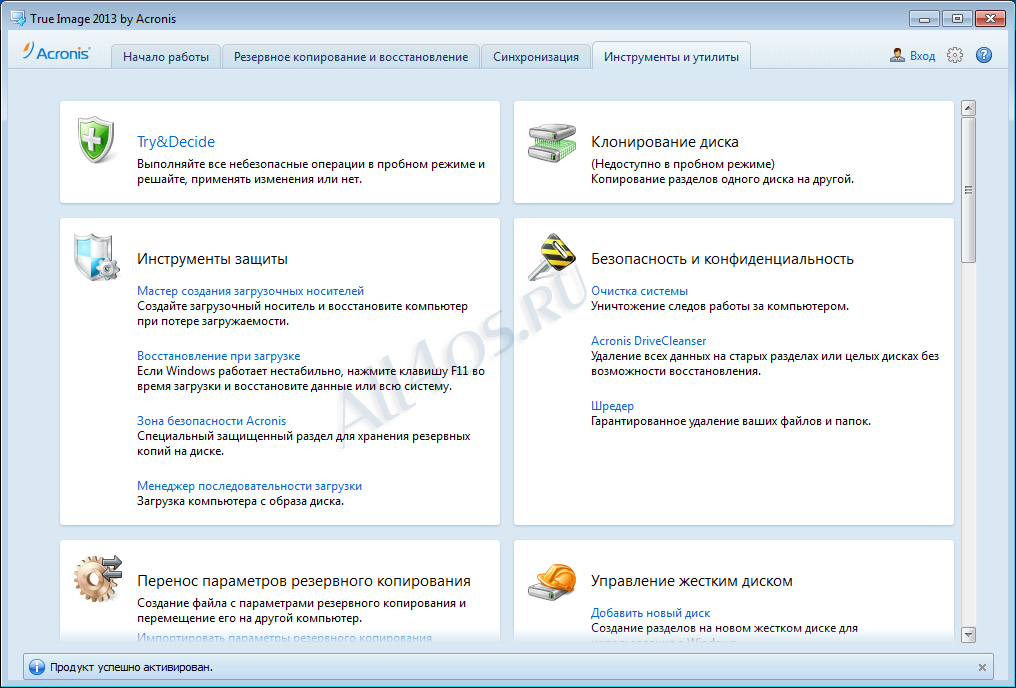Open Восстановление при загрузке link

click(218, 356)
